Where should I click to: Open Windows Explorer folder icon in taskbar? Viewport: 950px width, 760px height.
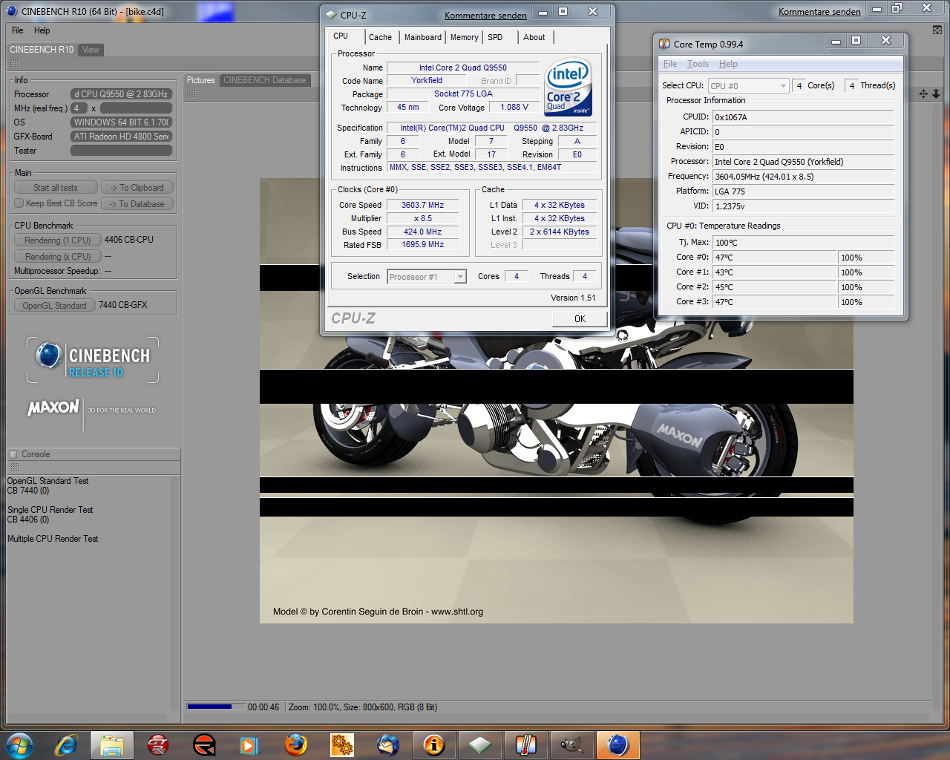click(111, 745)
